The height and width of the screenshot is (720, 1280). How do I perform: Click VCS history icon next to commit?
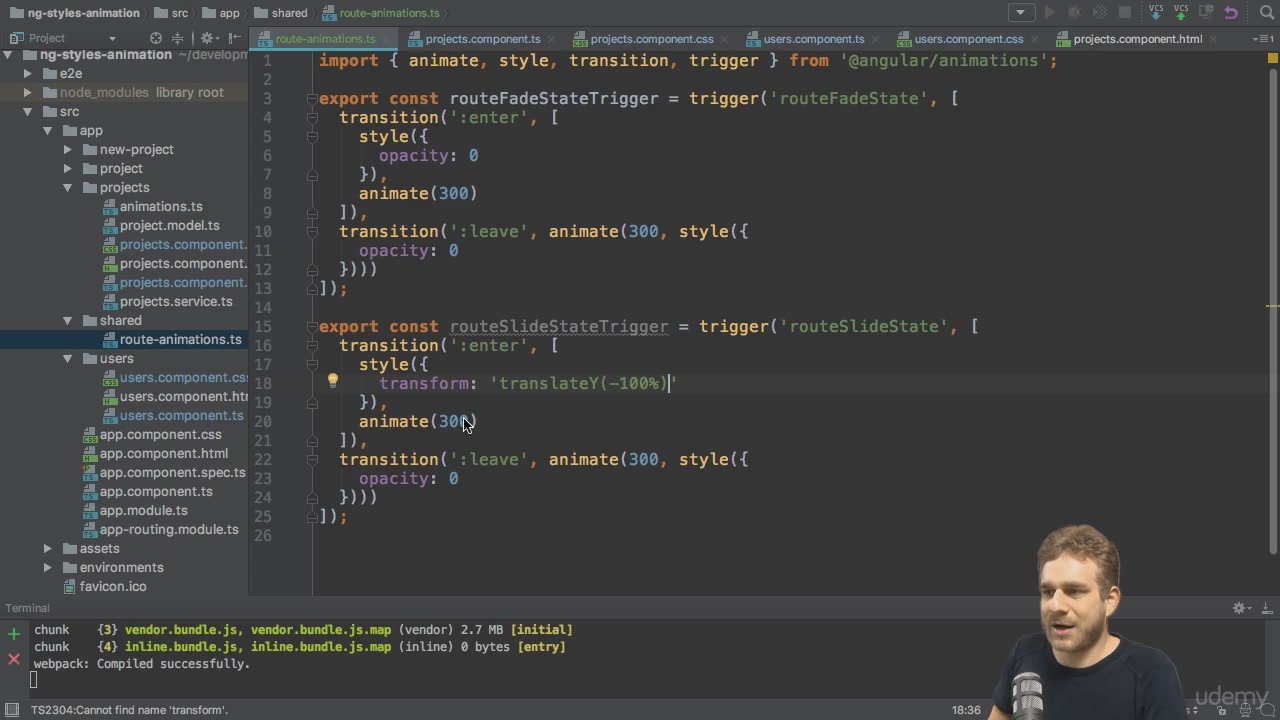point(1206,13)
